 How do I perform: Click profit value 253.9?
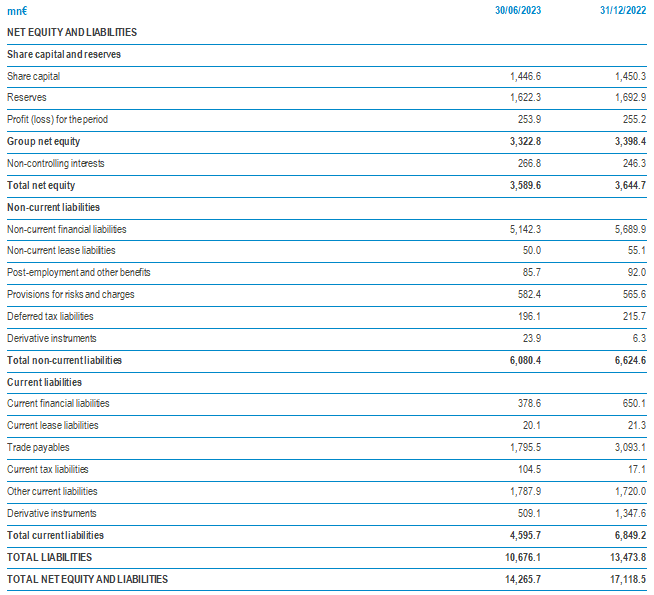(529, 119)
